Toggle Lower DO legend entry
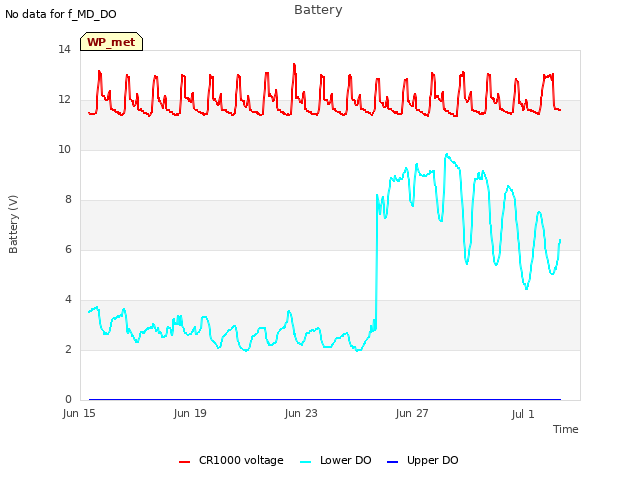 336,460
